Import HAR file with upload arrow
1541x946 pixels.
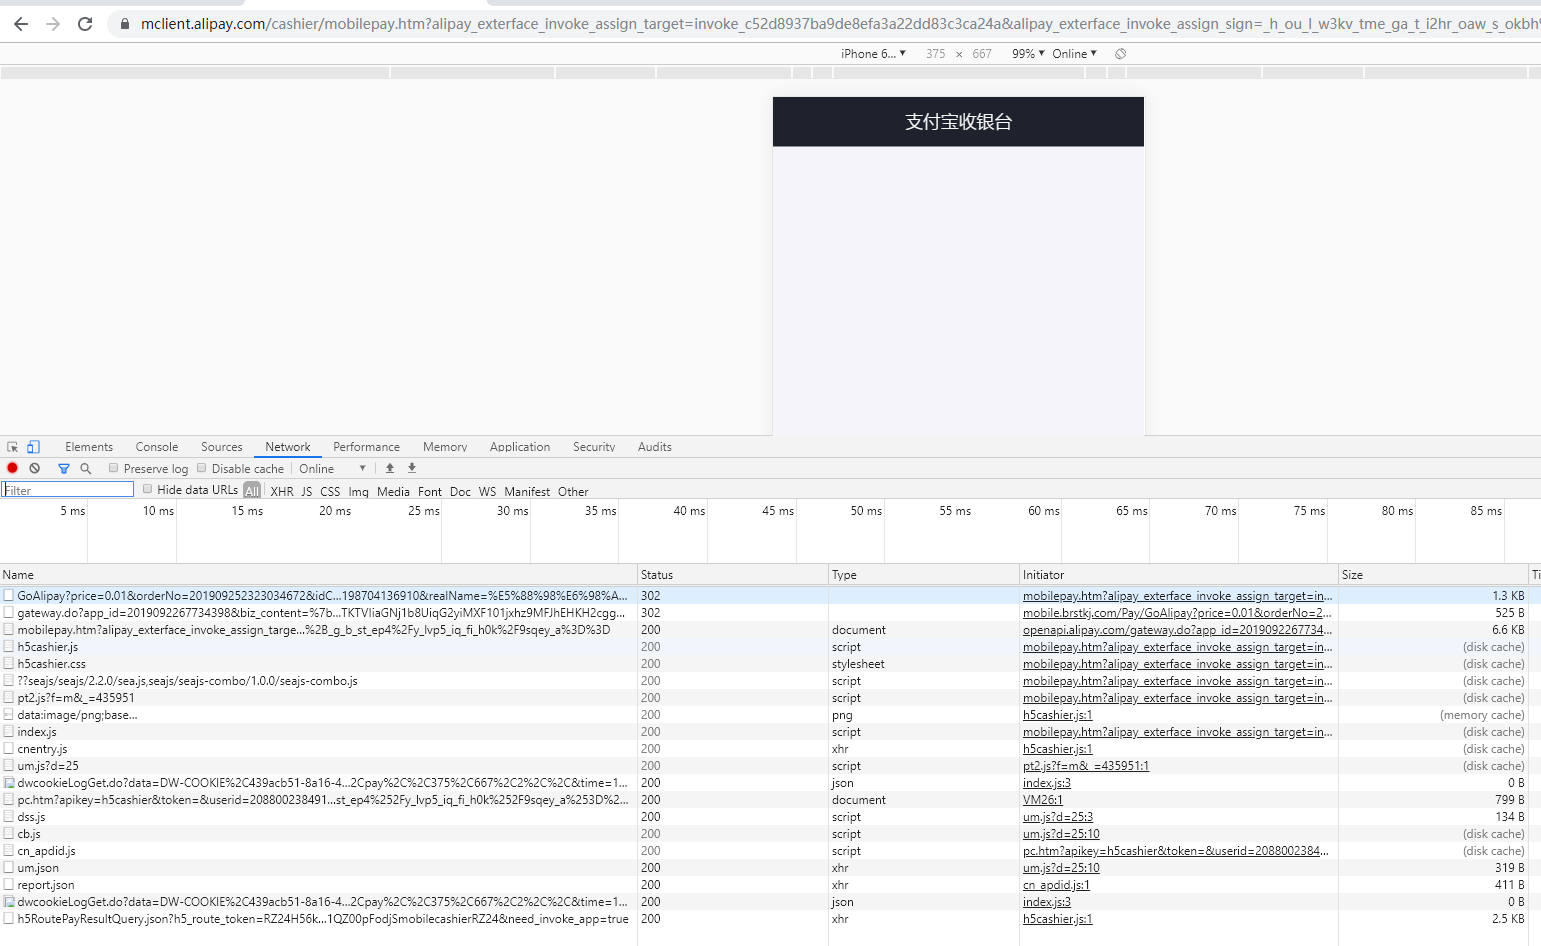[x=390, y=468]
